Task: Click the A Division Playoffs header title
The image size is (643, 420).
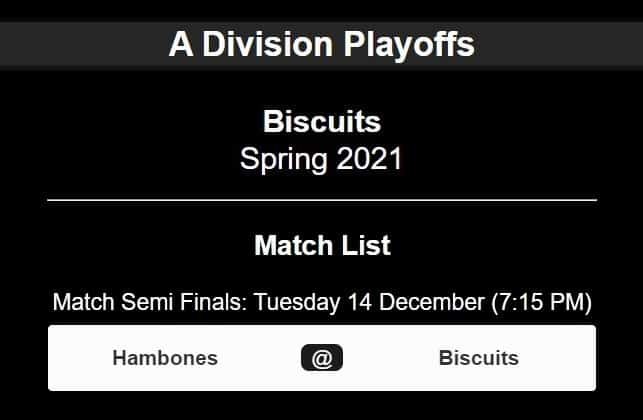Action: coord(322,44)
